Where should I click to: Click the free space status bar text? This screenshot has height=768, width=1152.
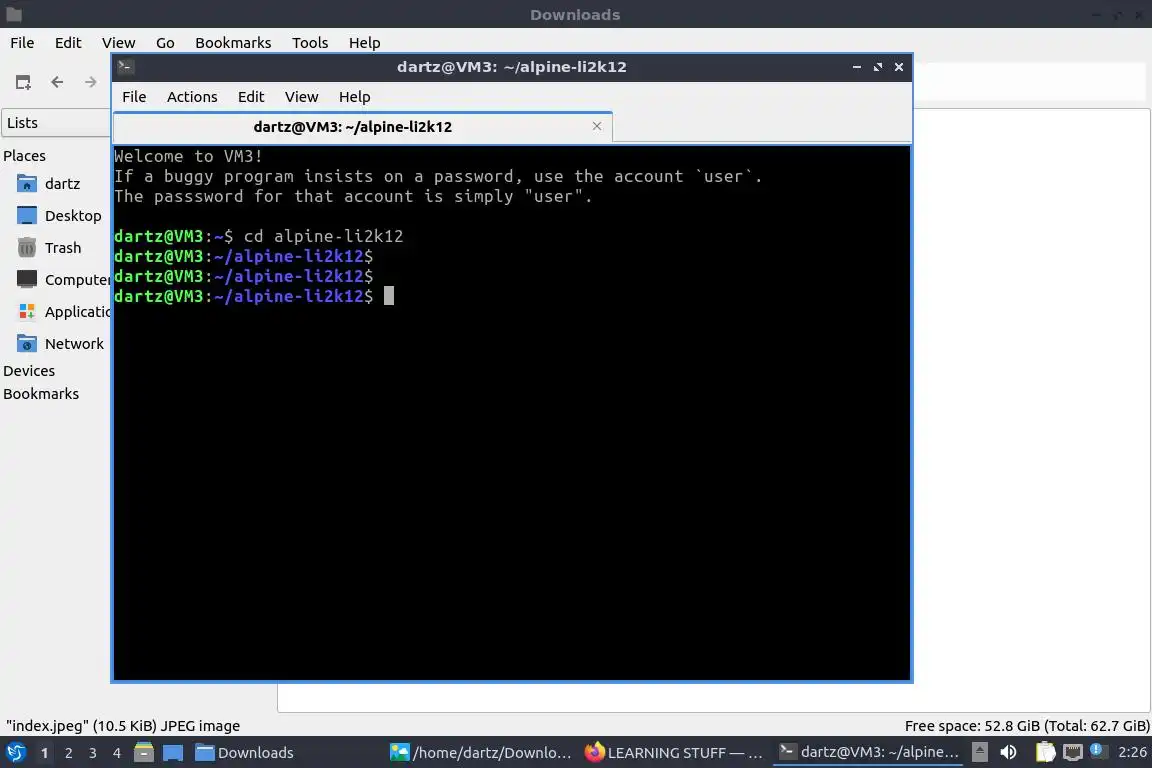coord(1026,726)
